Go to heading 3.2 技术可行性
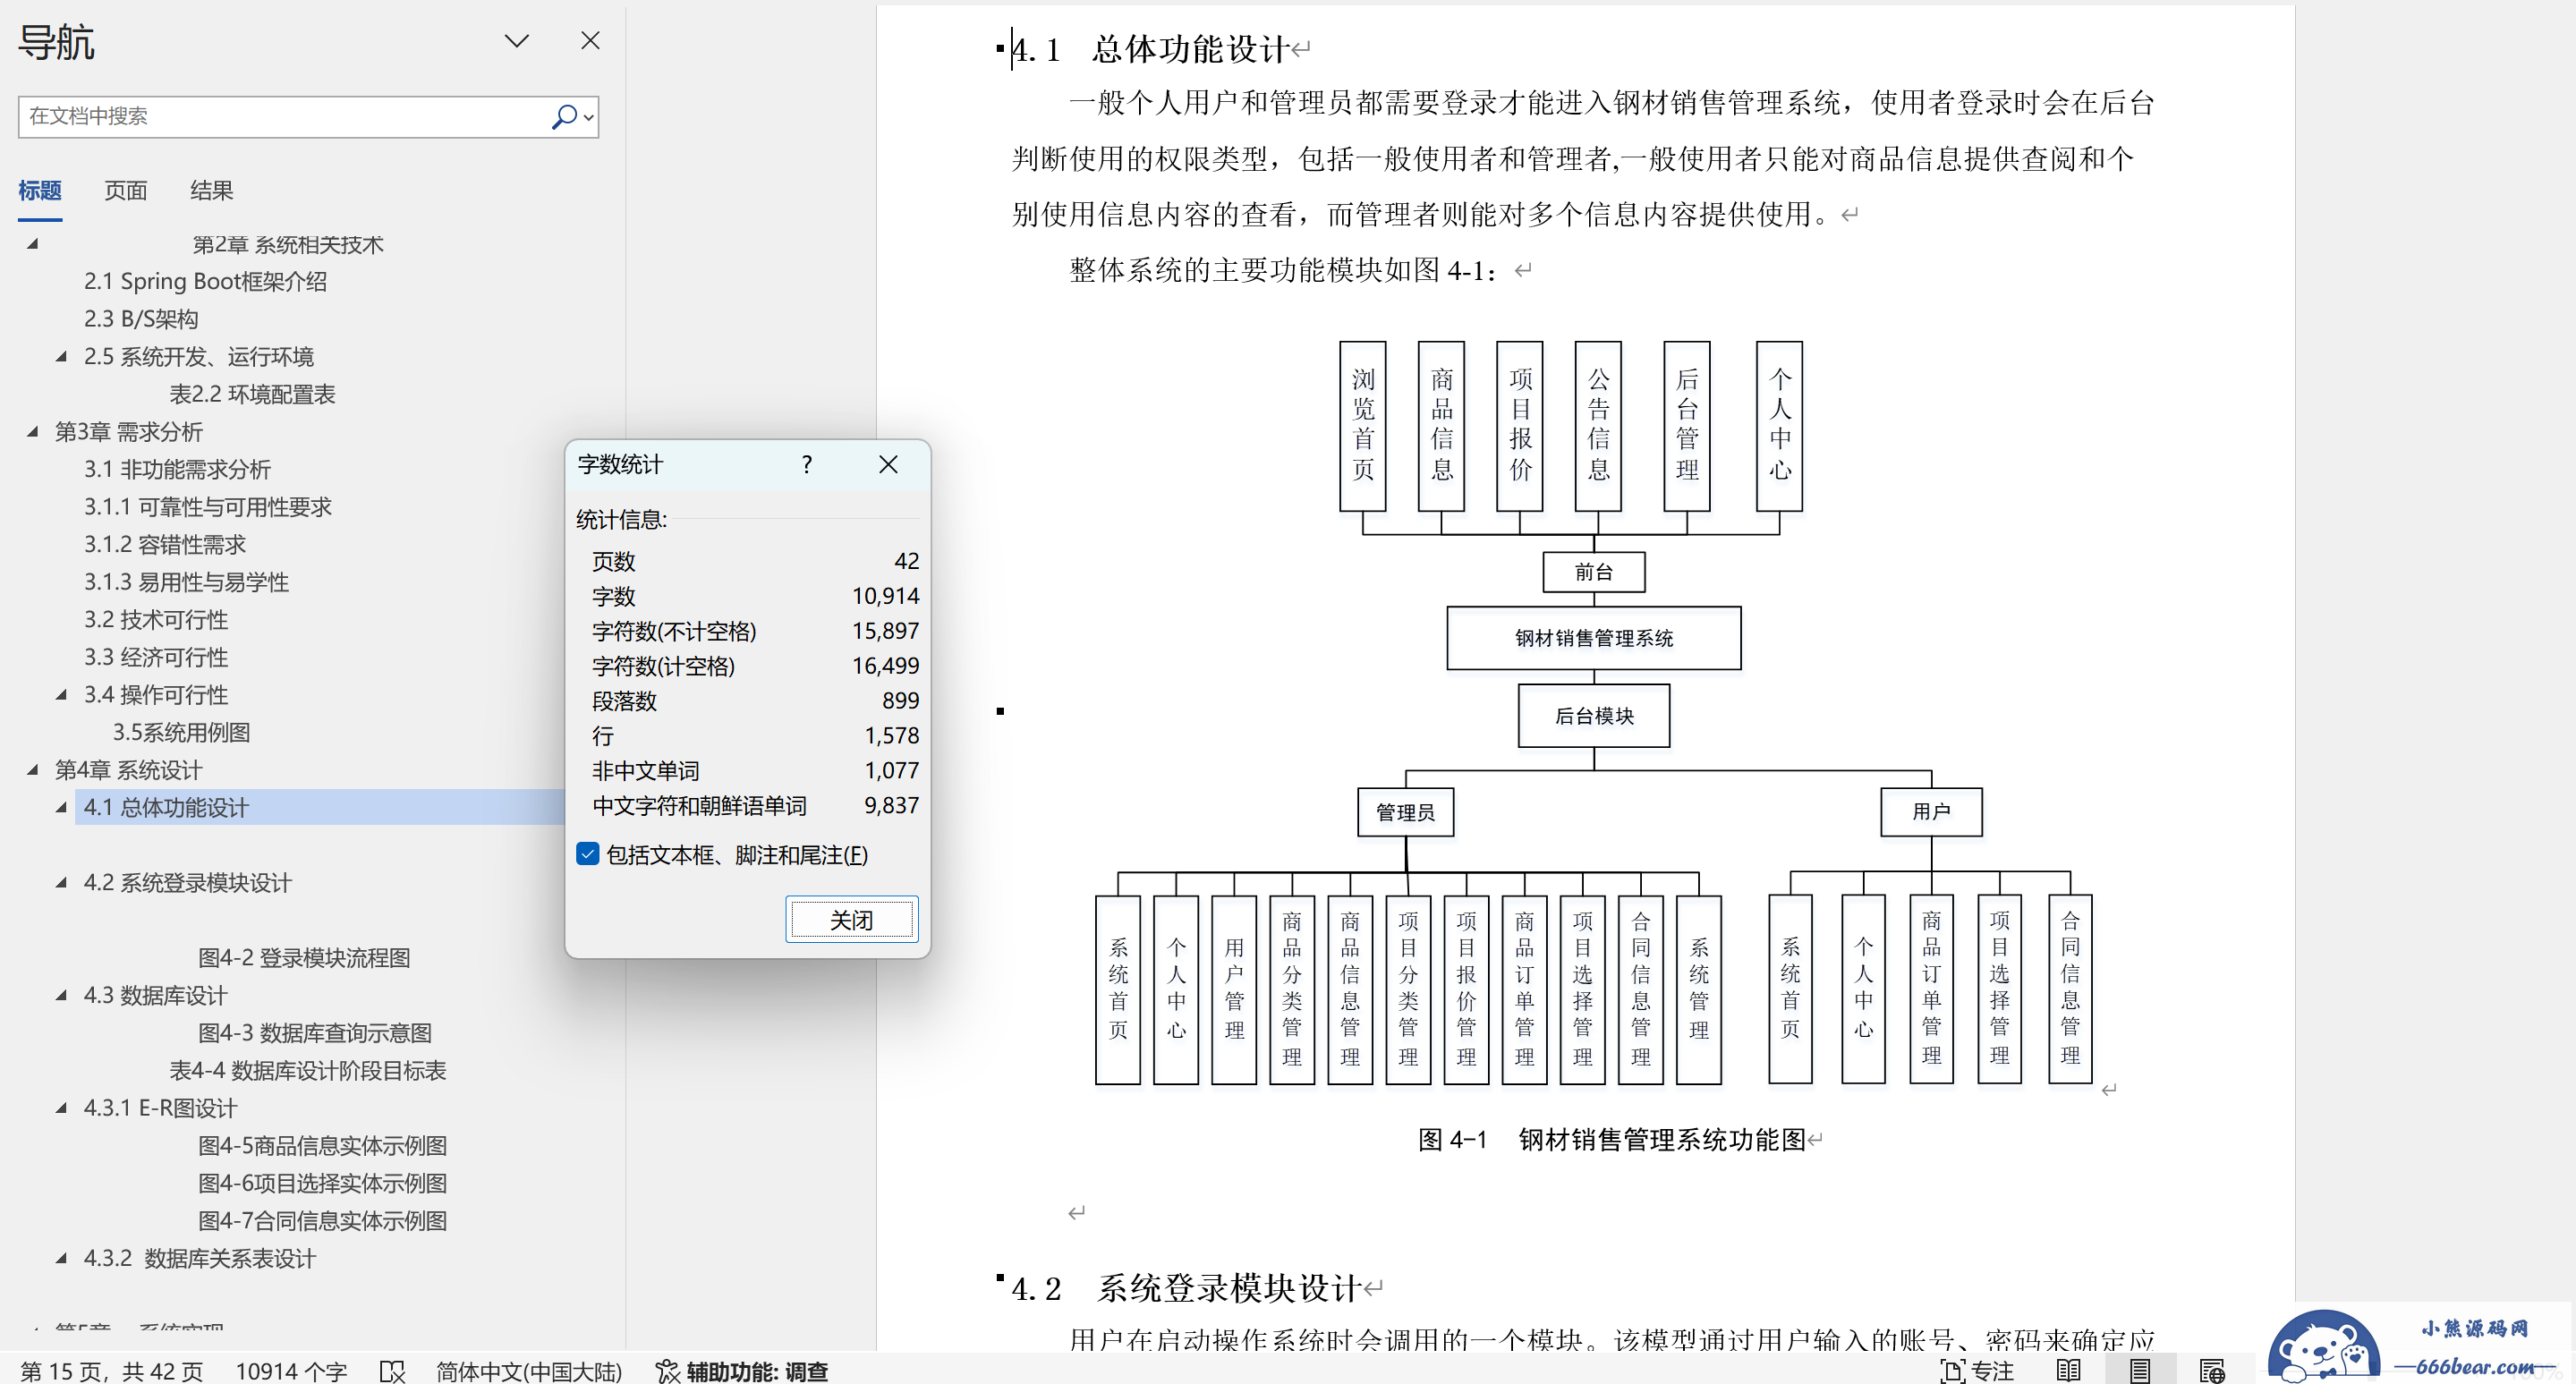Image resolution: width=2576 pixels, height=1384 pixels. coord(156,619)
